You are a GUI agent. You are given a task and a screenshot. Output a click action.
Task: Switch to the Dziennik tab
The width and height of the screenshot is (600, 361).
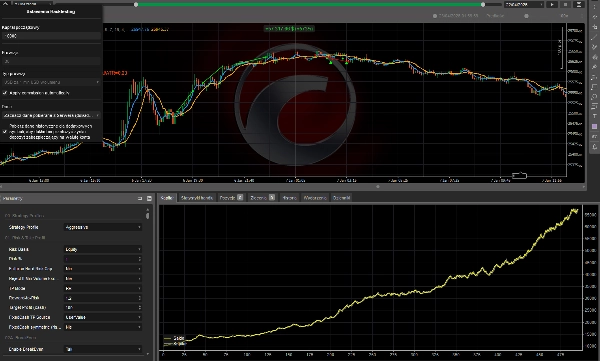tap(341, 198)
